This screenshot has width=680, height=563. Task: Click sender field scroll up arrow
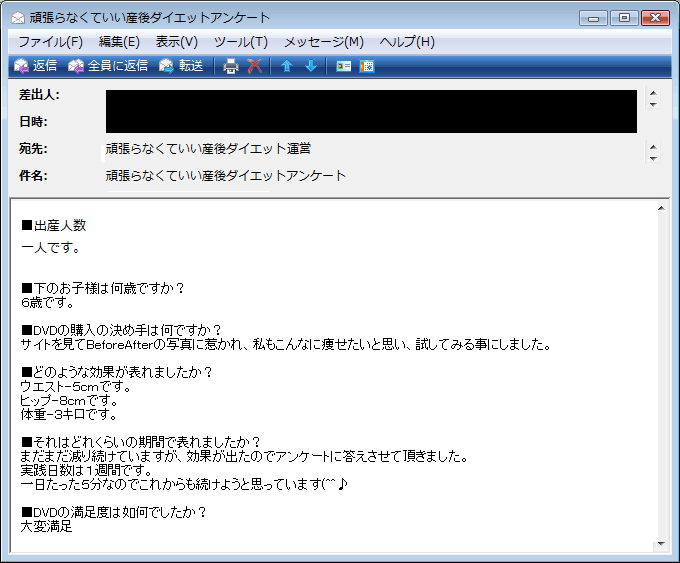[x=653, y=93]
